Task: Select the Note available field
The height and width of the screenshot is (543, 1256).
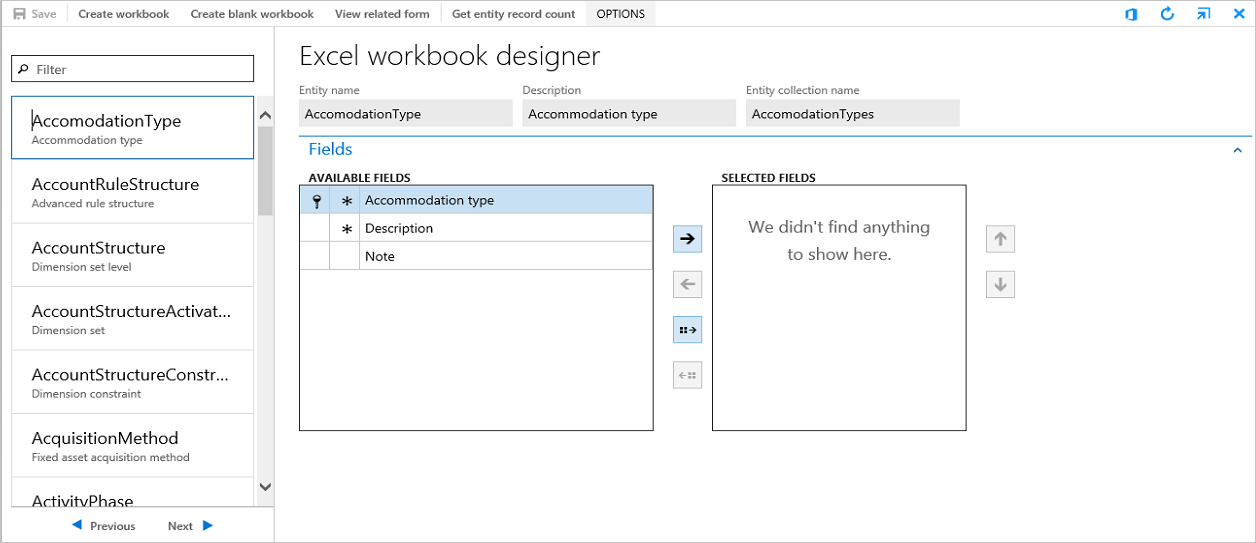Action: pos(476,256)
